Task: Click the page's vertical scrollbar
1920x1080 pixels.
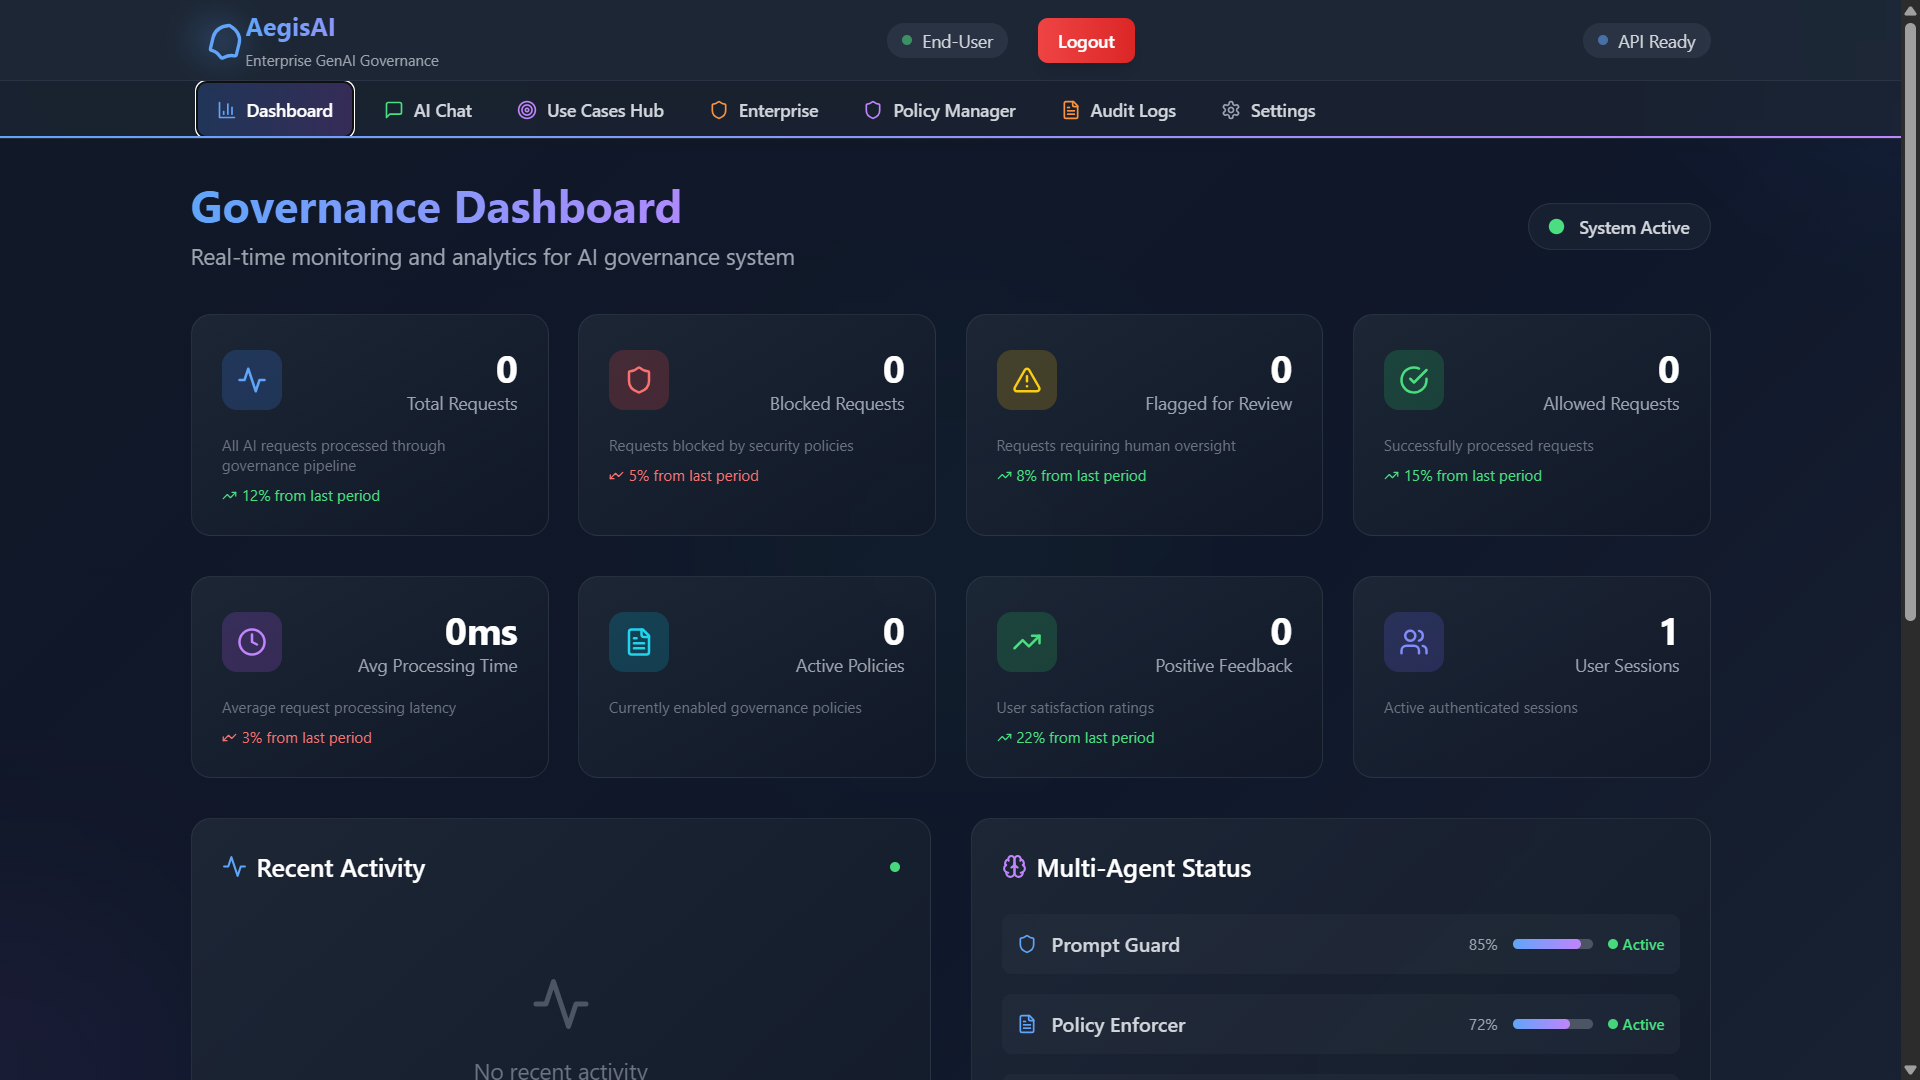Action: (1910, 320)
